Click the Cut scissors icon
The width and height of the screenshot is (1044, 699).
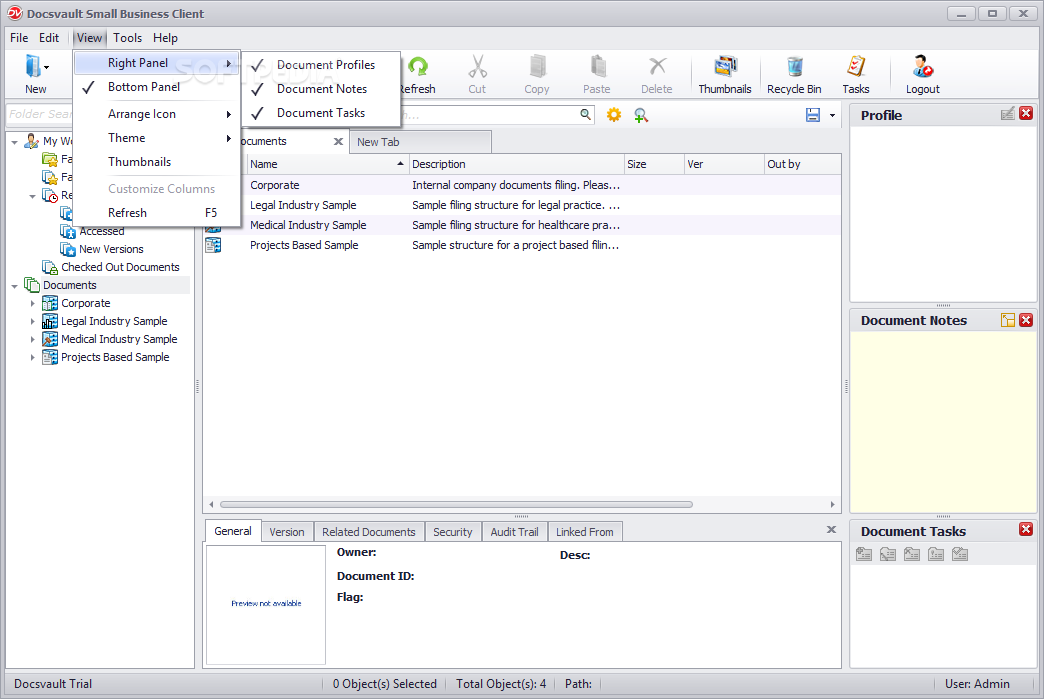[x=477, y=67]
